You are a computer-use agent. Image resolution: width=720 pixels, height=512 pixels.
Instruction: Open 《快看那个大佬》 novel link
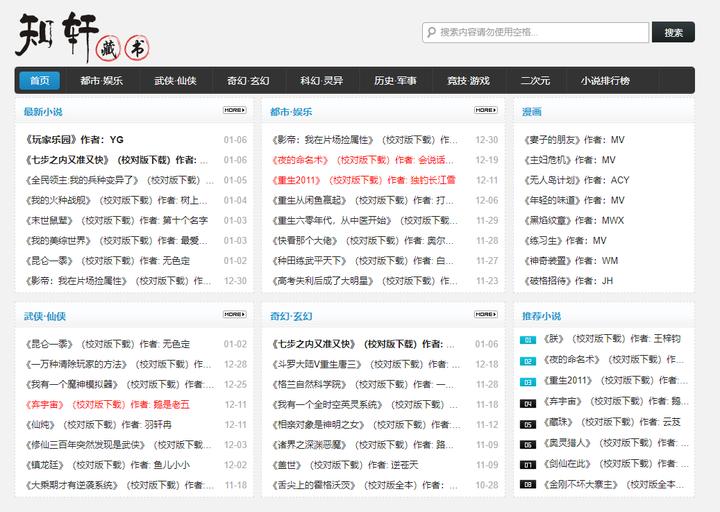click(363, 241)
